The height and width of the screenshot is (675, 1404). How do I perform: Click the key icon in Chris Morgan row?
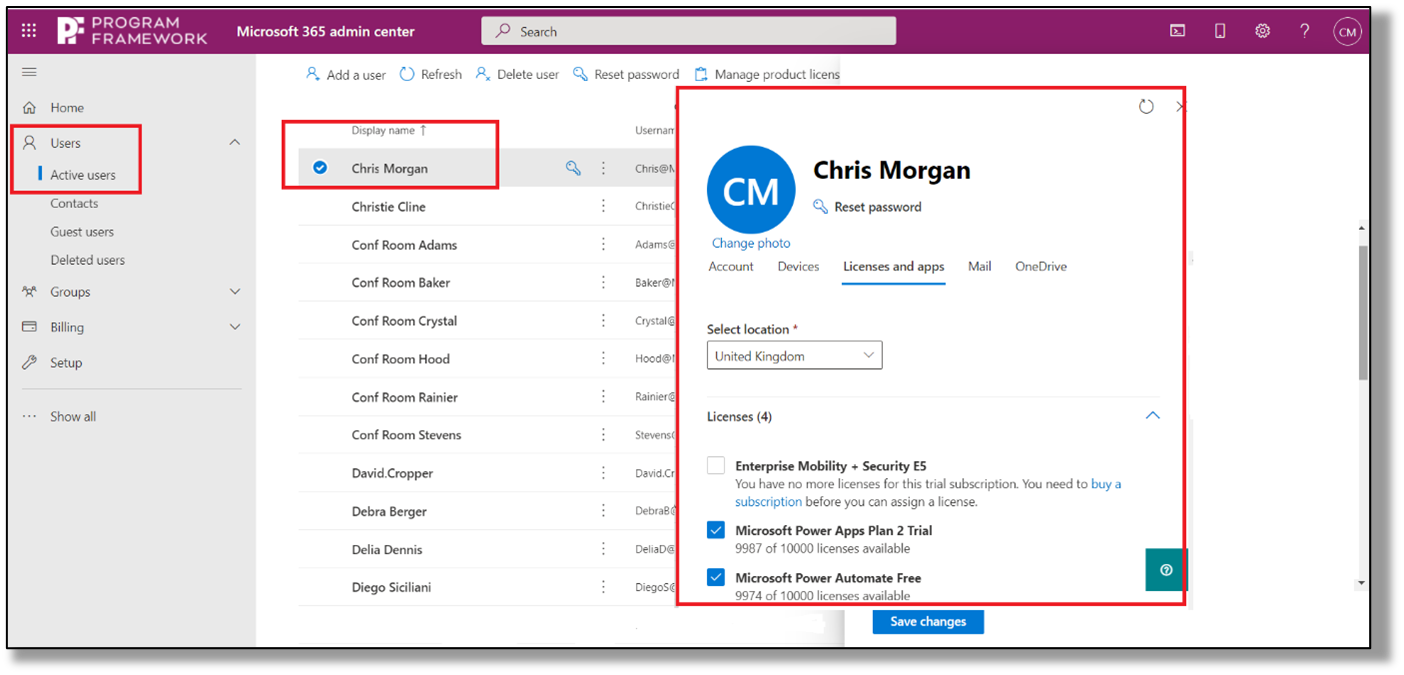pos(573,168)
